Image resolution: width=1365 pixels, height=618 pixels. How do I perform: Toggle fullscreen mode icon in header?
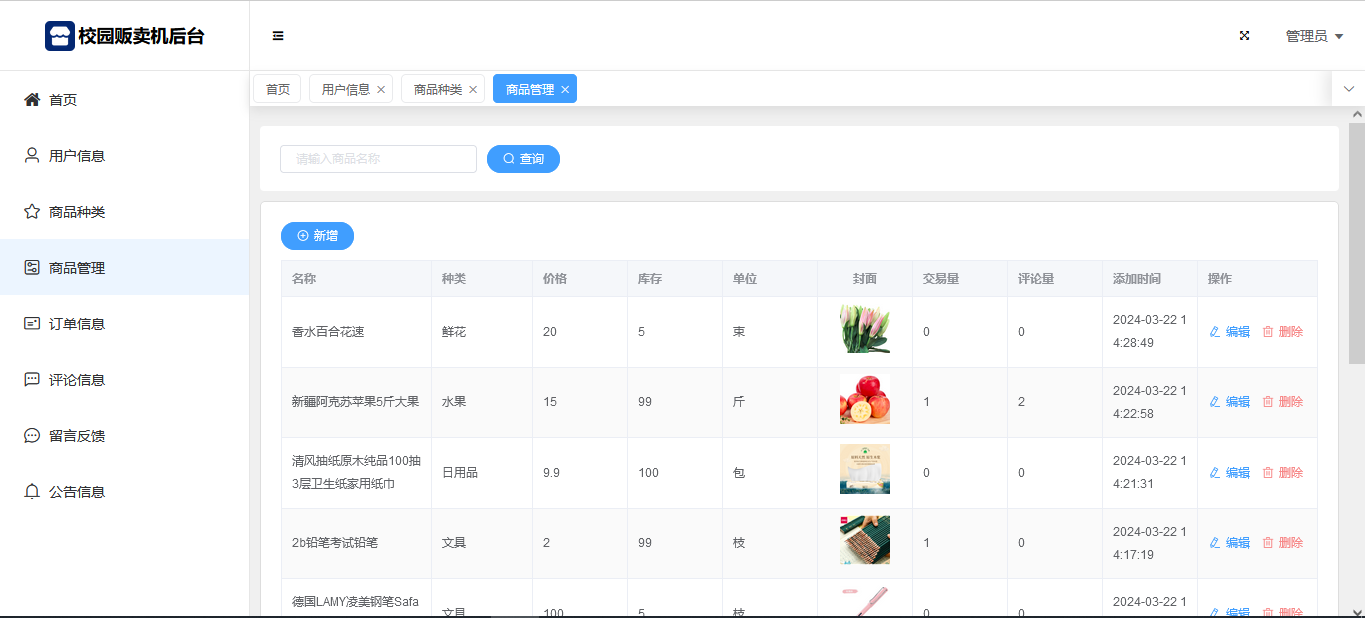tap(1245, 36)
